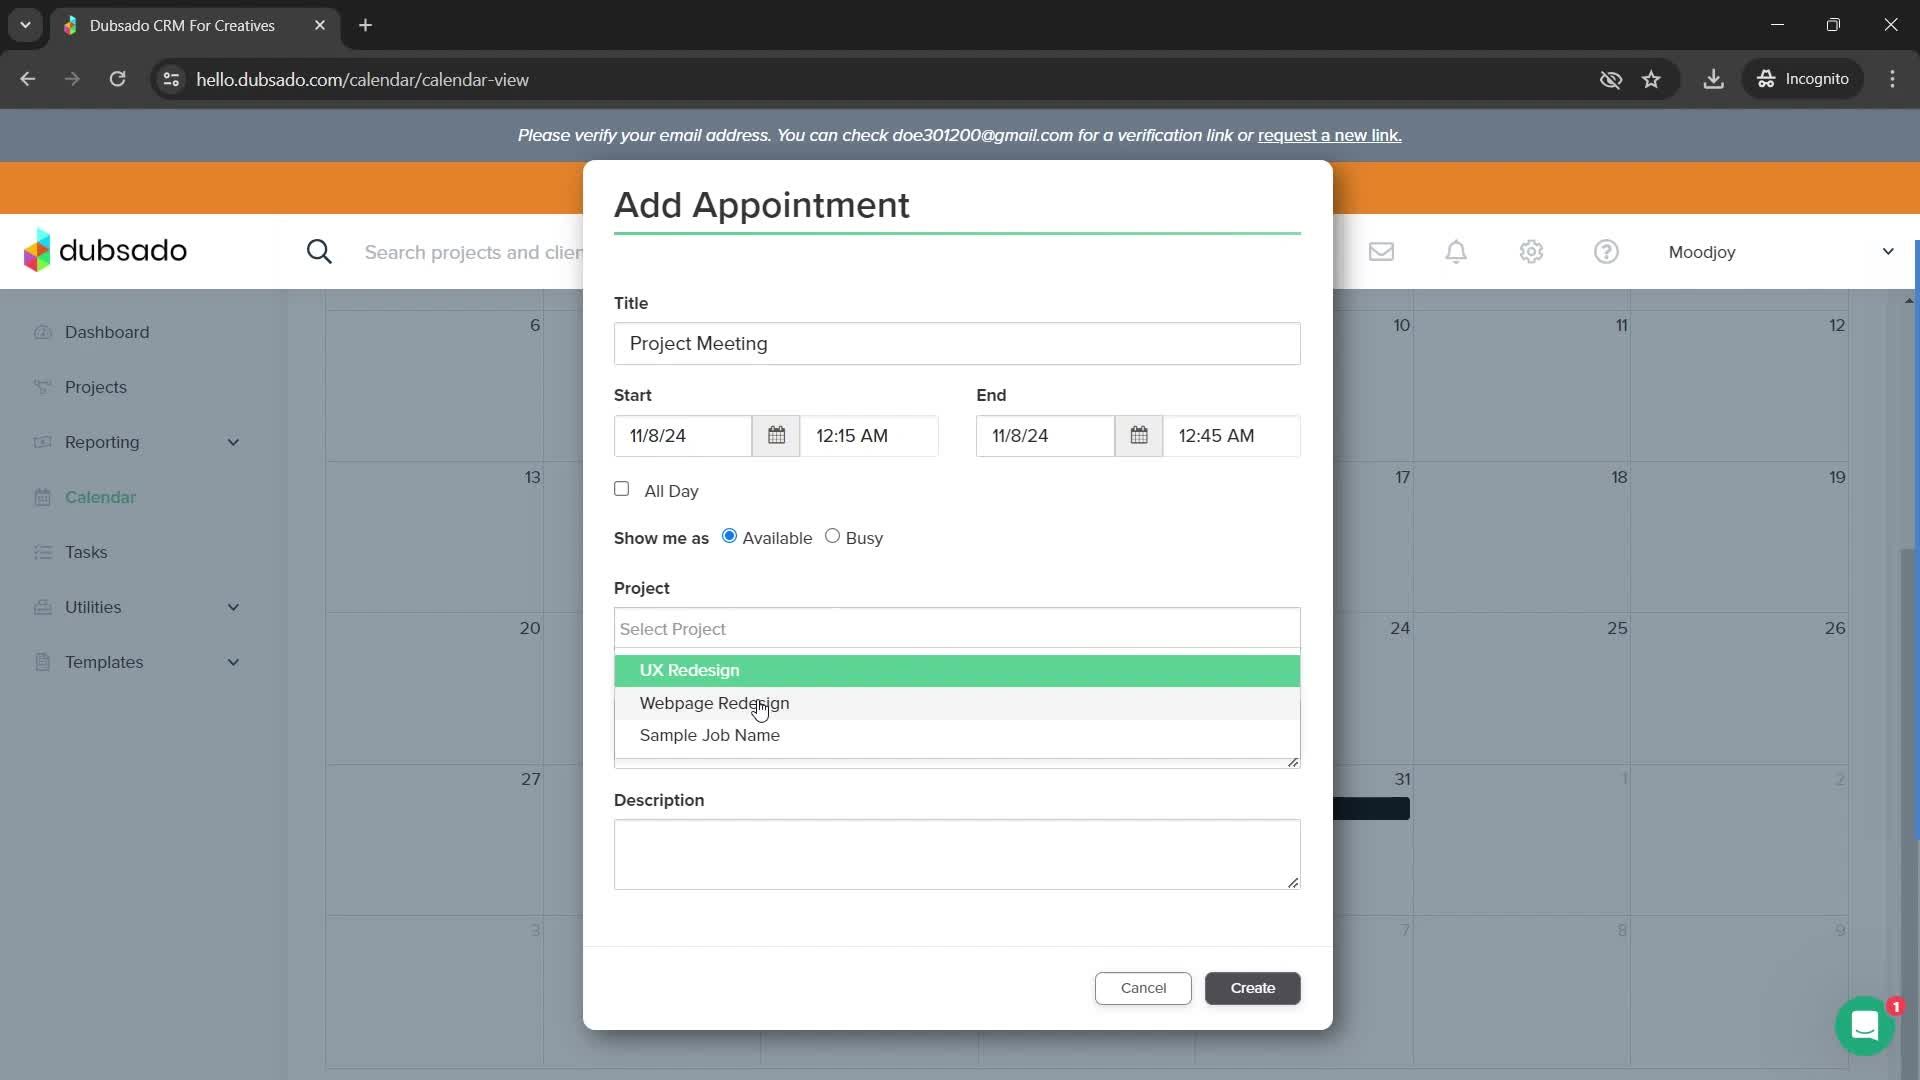1920x1080 pixels.
Task: Click the Start time field 12:15 AM
Action: pyautogui.click(x=869, y=436)
